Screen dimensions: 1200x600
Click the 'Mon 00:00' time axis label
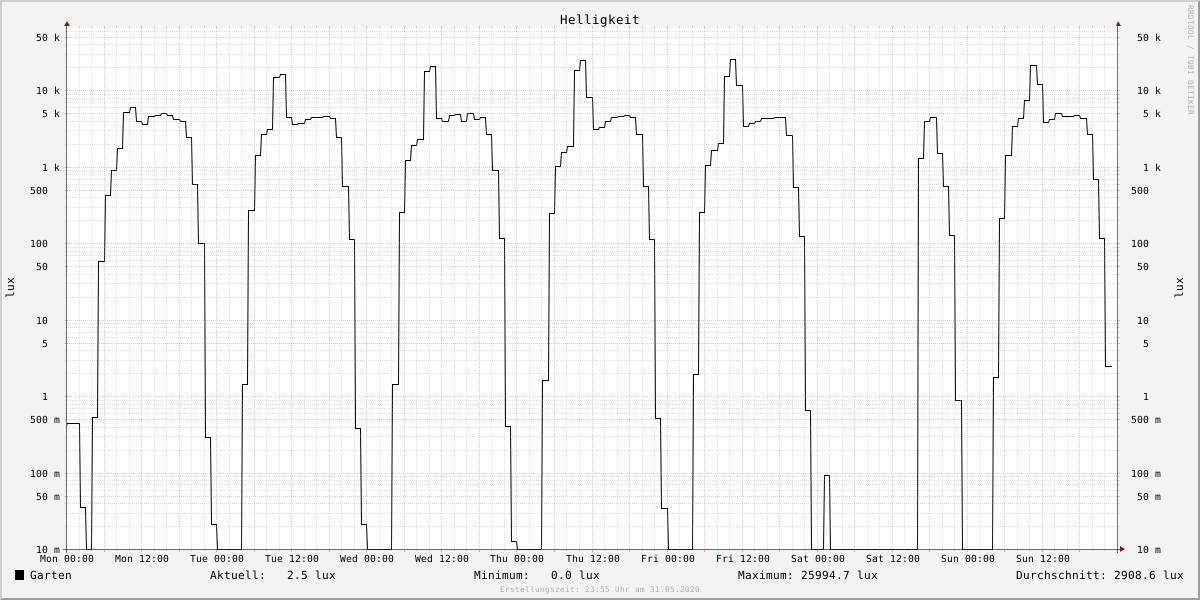(x=67, y=559)
